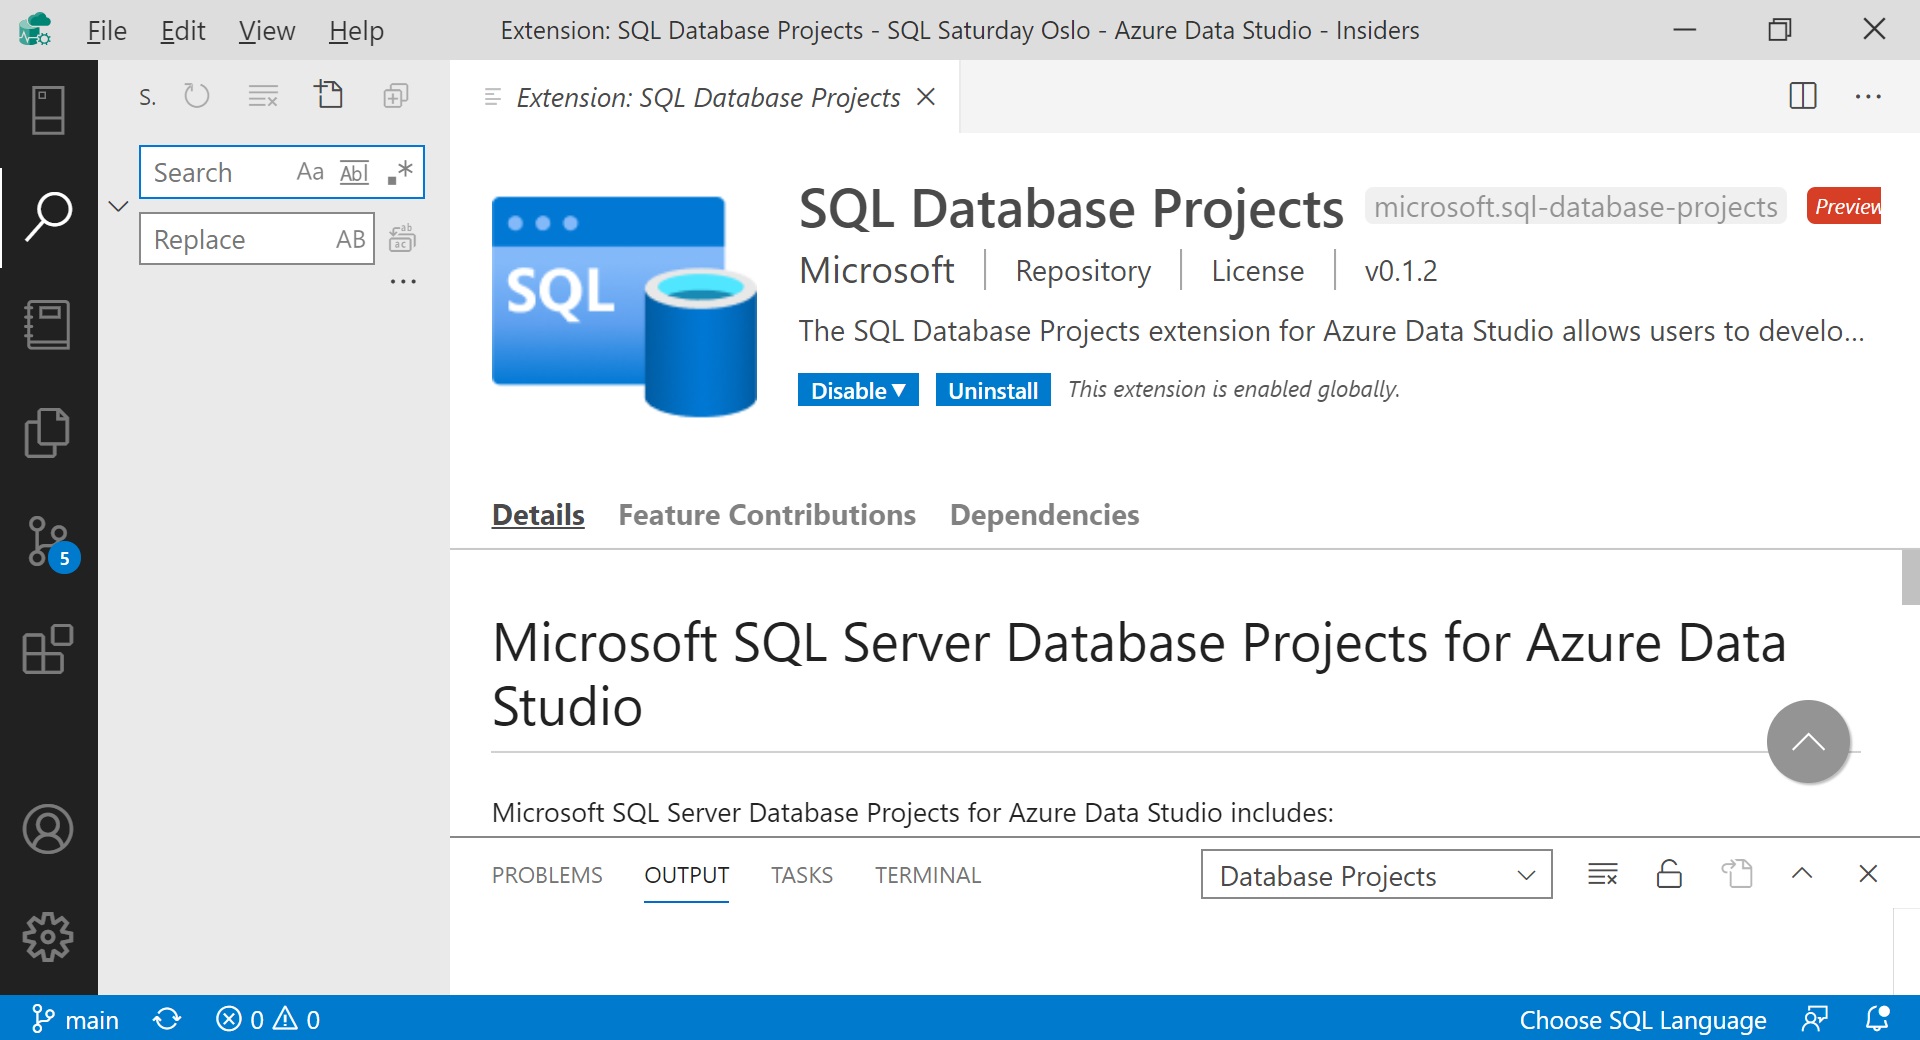
Task: Switch to the Feature Contributions tab
Action: pyautogui.click(x=766, y=514)
